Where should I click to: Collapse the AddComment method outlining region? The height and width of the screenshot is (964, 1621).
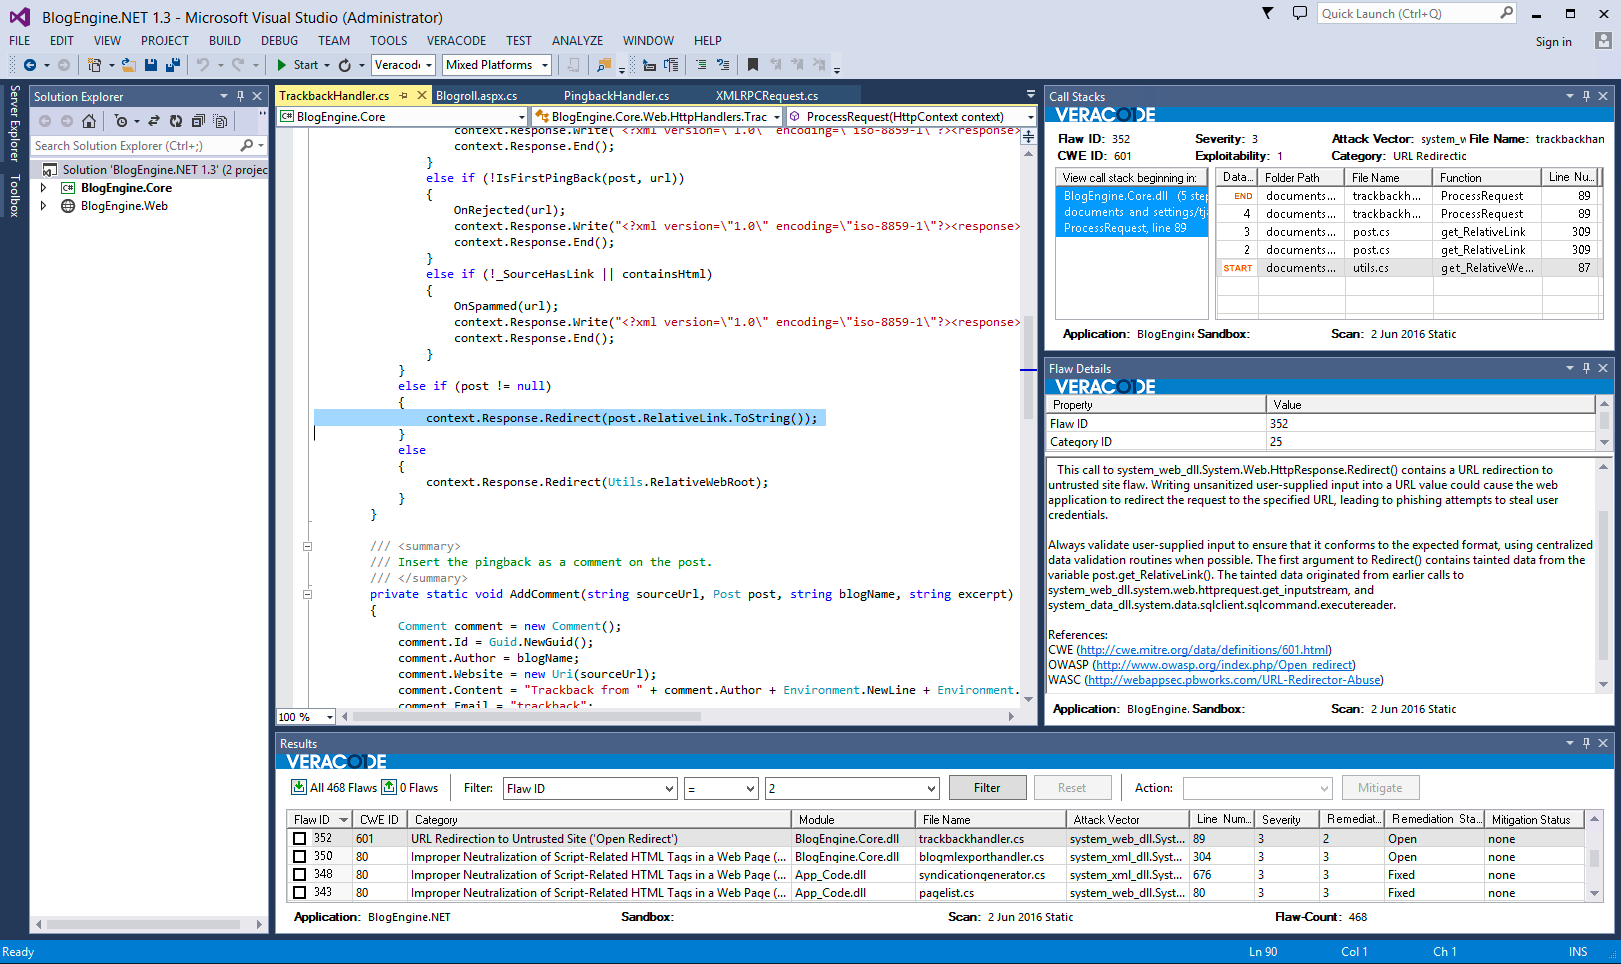[307, 594]
